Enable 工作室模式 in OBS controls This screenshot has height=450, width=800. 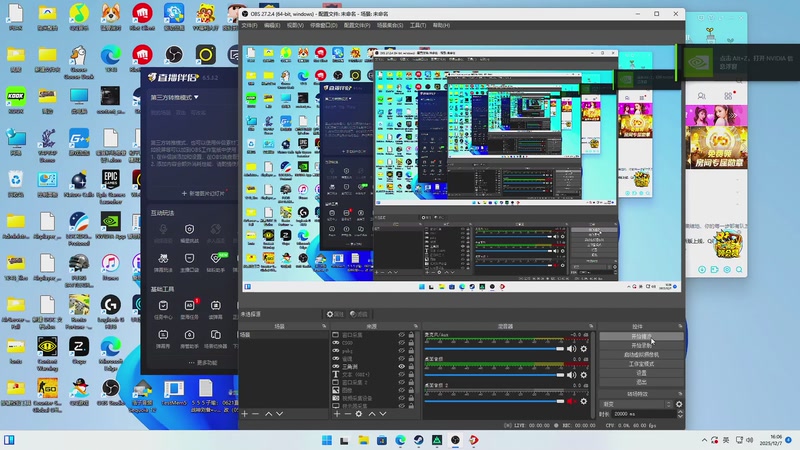click(x=641, y=364)
